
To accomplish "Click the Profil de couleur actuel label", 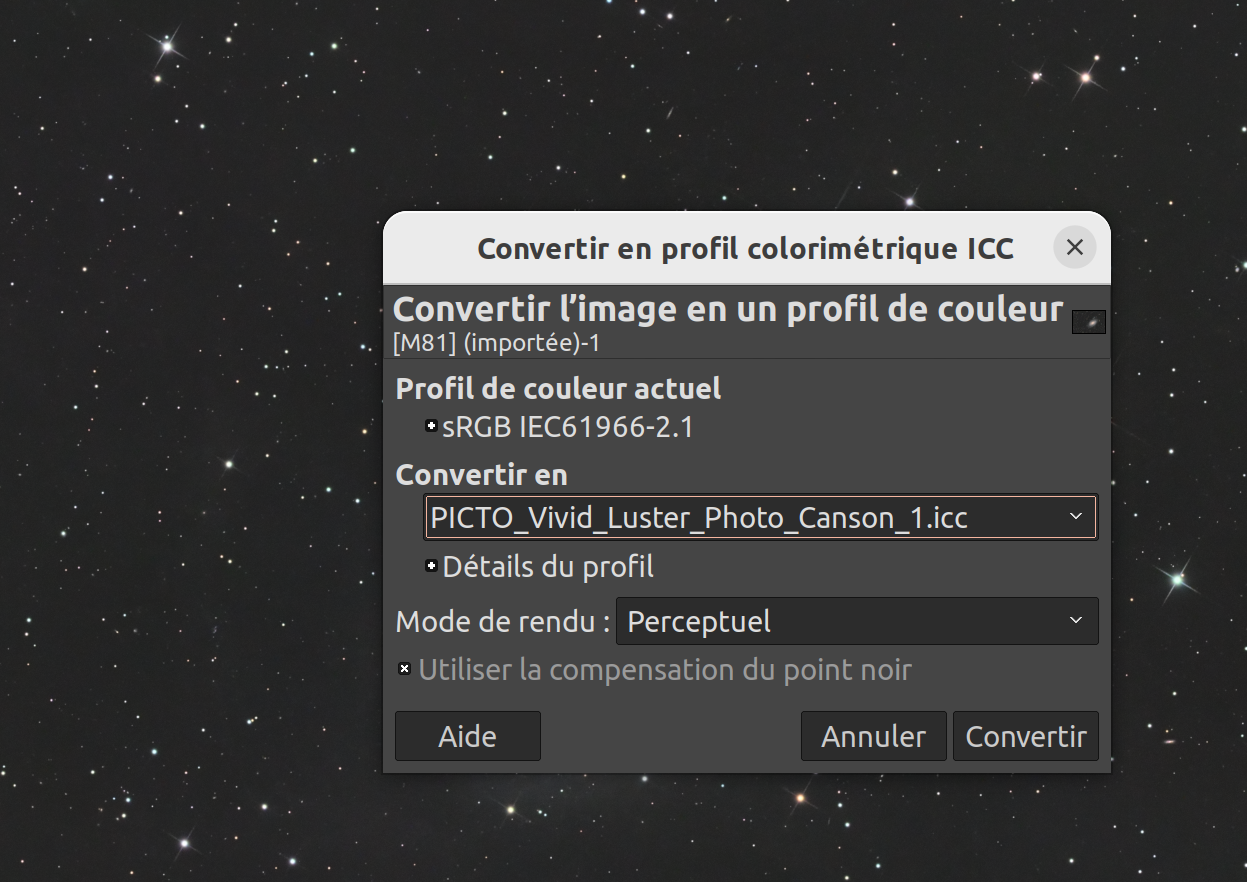I will click(x=559, y=388).
